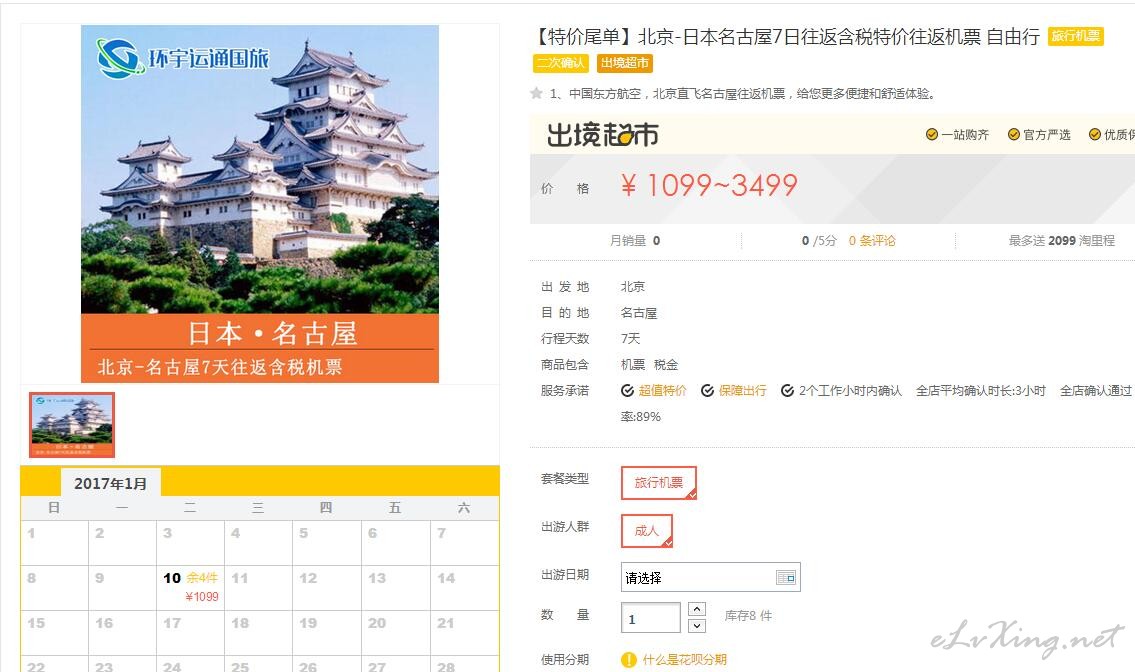
Task: Click the 7天 trip days value
Action: (x=630, y=338)
